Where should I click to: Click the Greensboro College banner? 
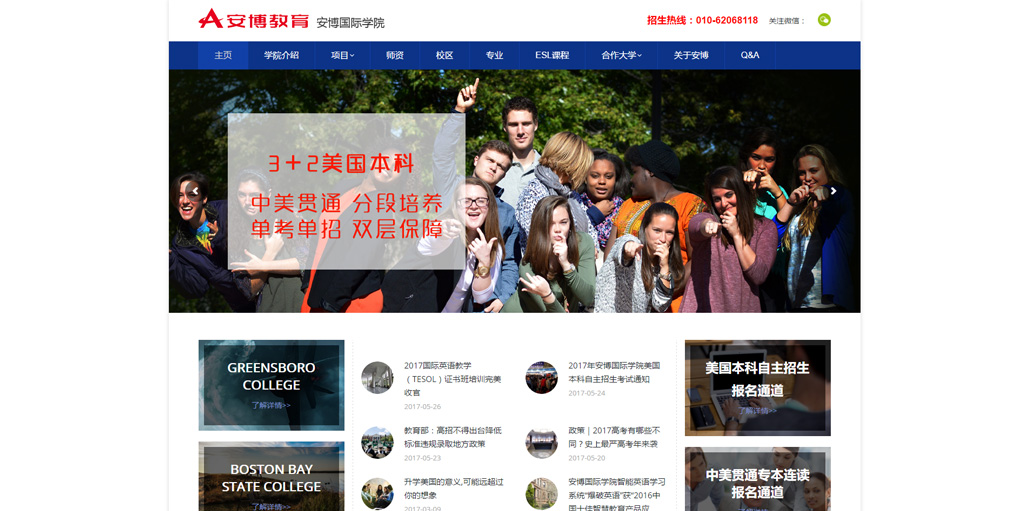271,385
